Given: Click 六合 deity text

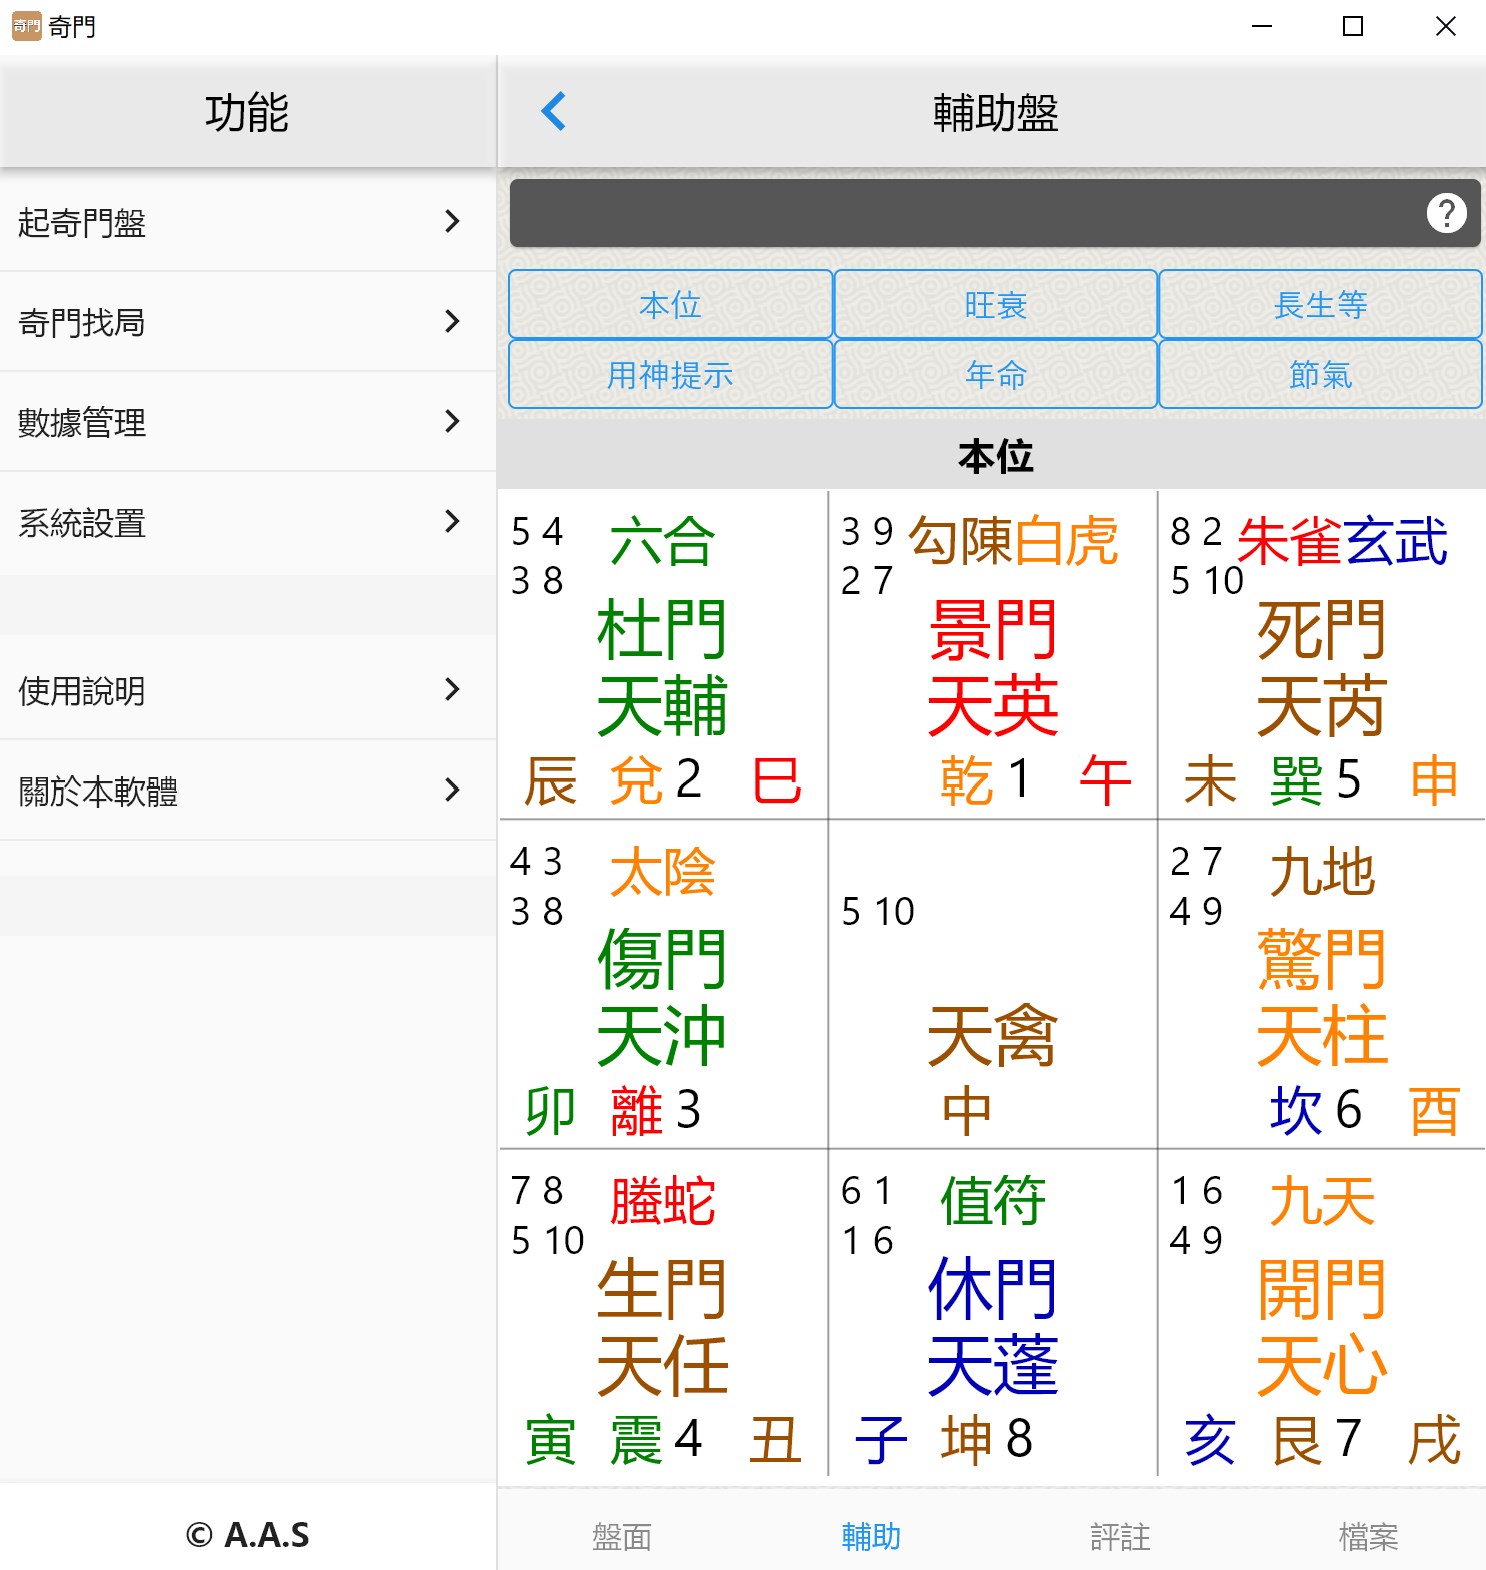Looking at the screenshot, I should (662, 541).
